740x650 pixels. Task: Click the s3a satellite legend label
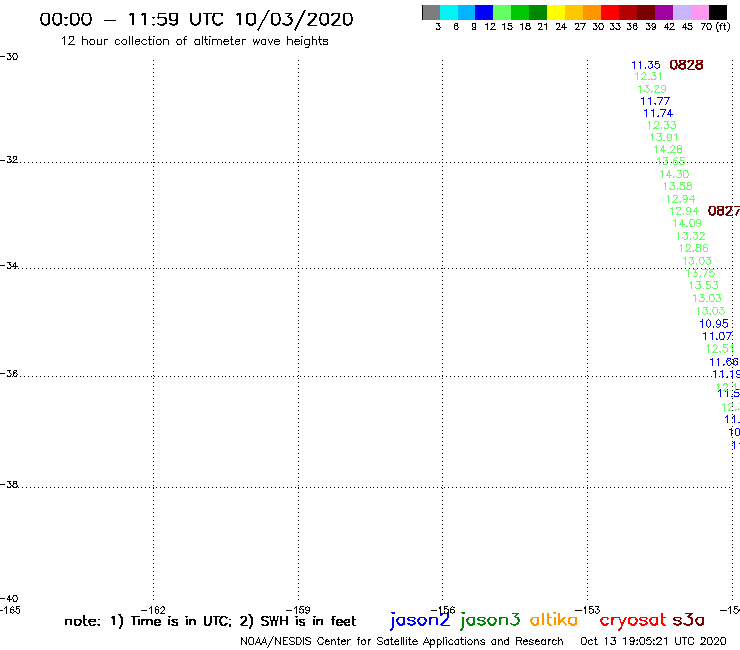(x=688, y=620)
